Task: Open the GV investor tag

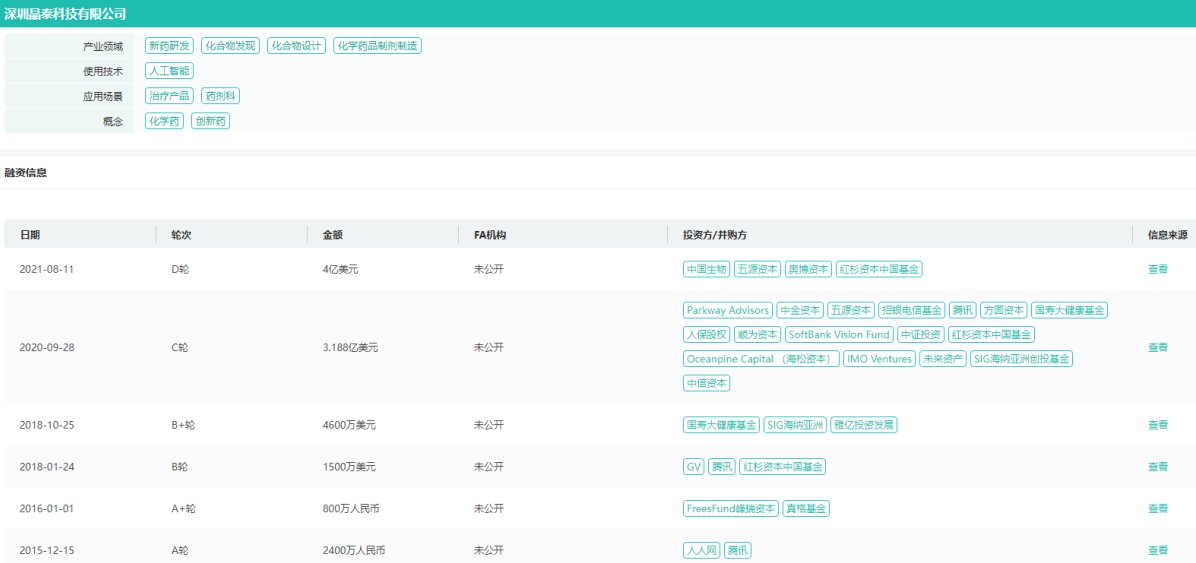Action: (694, 467)
